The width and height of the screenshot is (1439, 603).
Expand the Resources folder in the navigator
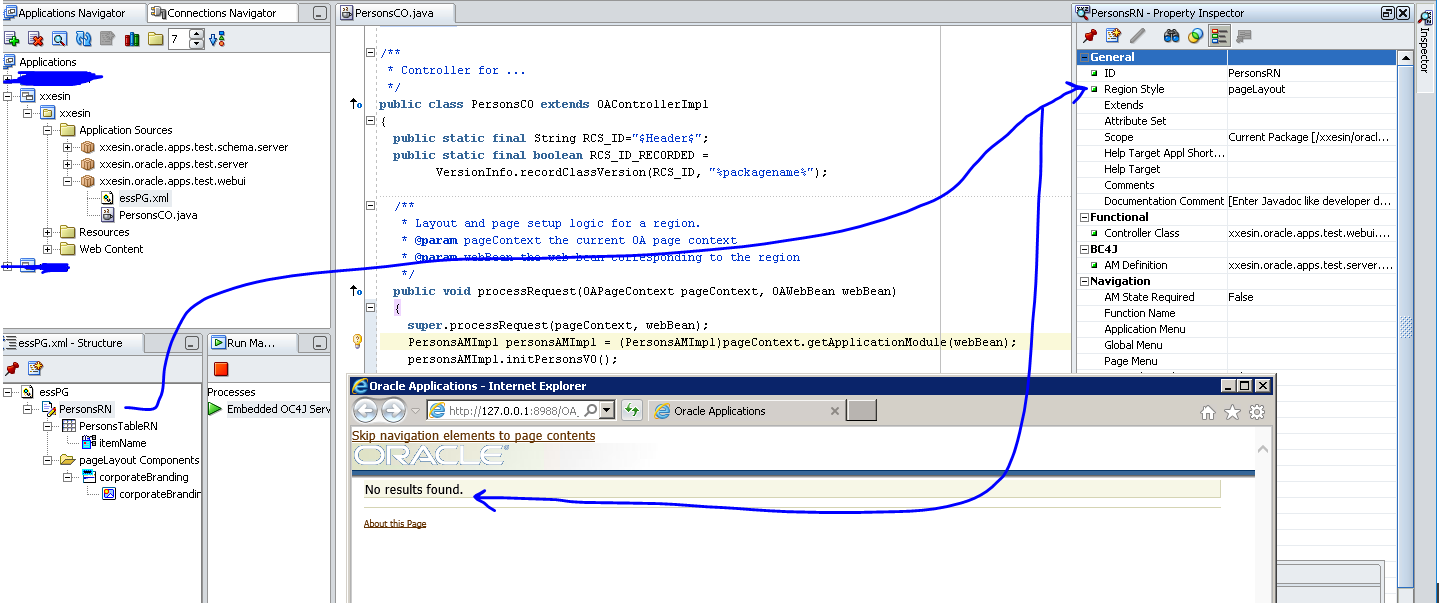(48, 232)
